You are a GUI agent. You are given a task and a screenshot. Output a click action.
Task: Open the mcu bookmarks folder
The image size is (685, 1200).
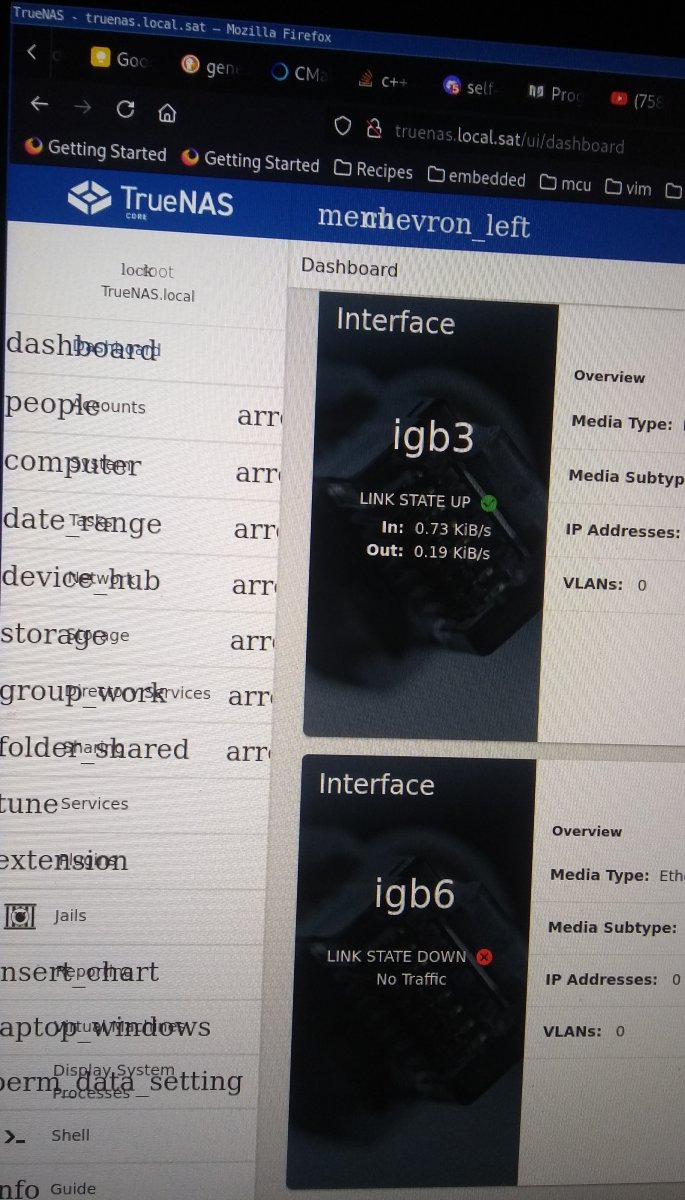point(566,183)
